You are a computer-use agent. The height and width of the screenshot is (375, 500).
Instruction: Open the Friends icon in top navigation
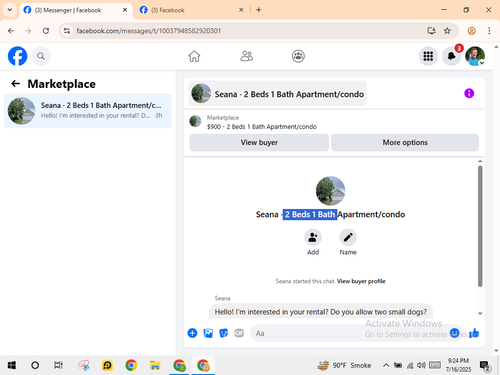pyautogui.click(x=247, y=56)
